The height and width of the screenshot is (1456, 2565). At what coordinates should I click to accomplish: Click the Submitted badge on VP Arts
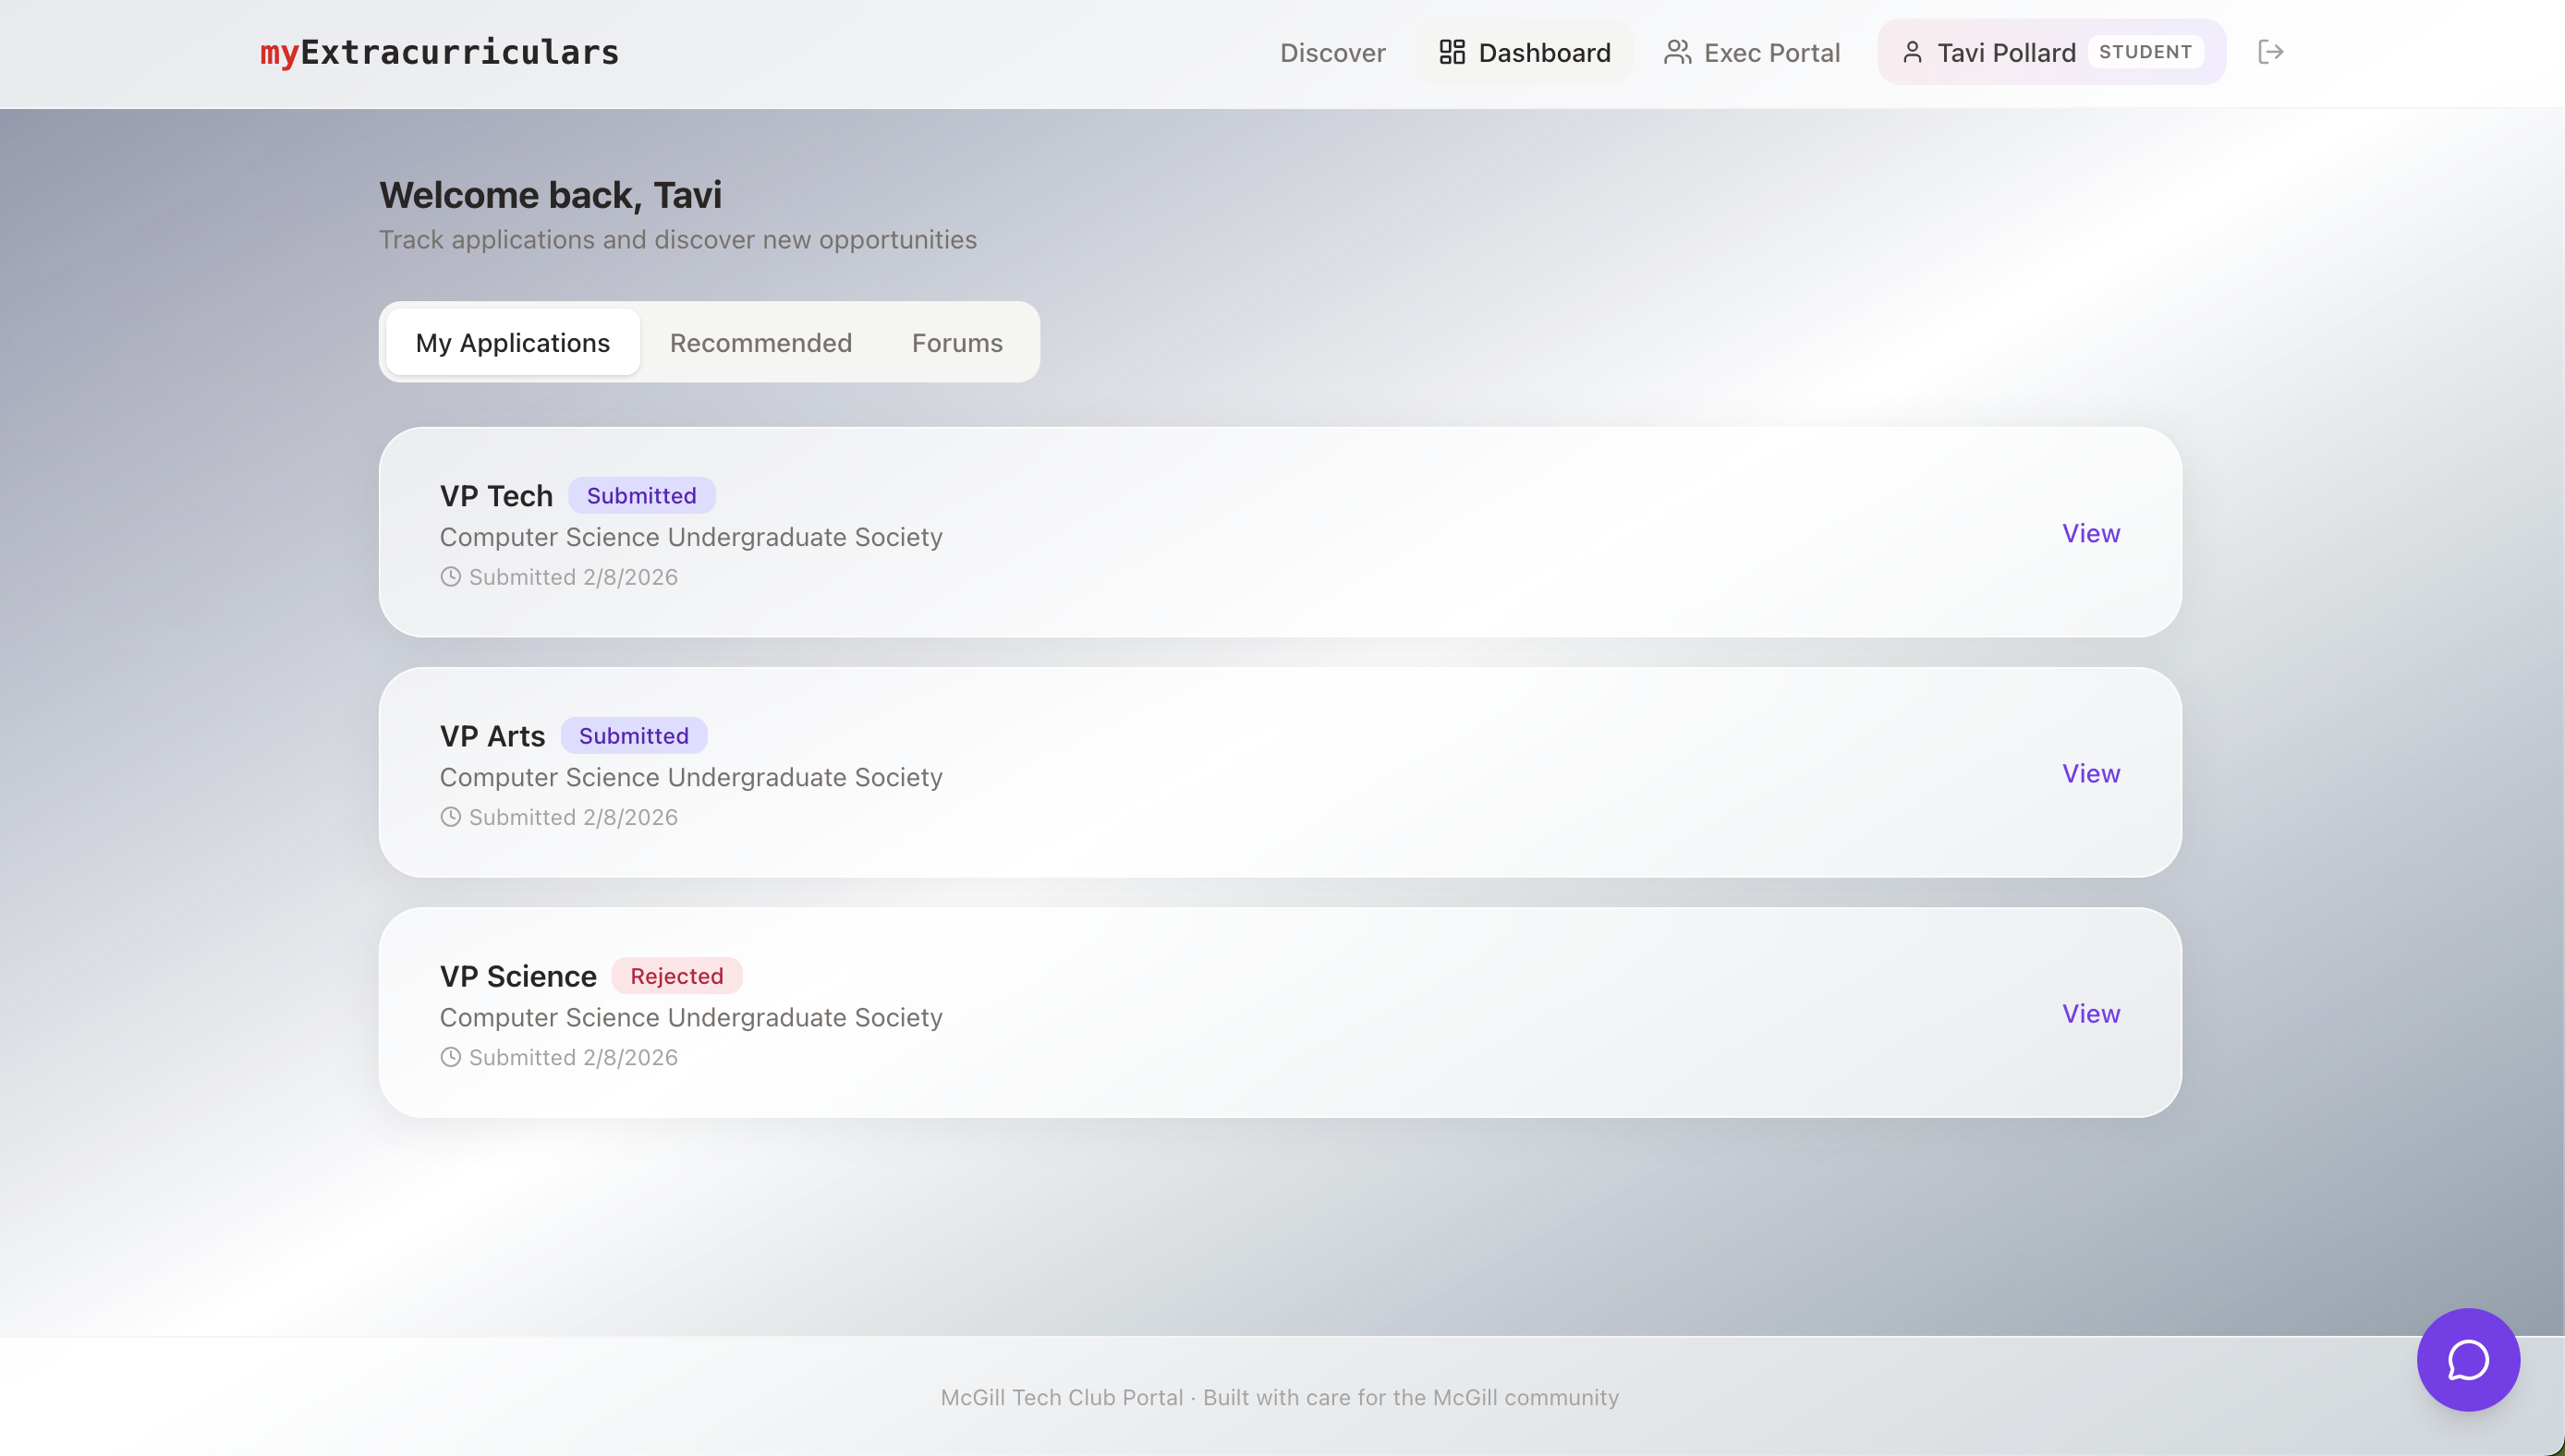[633, 736]
